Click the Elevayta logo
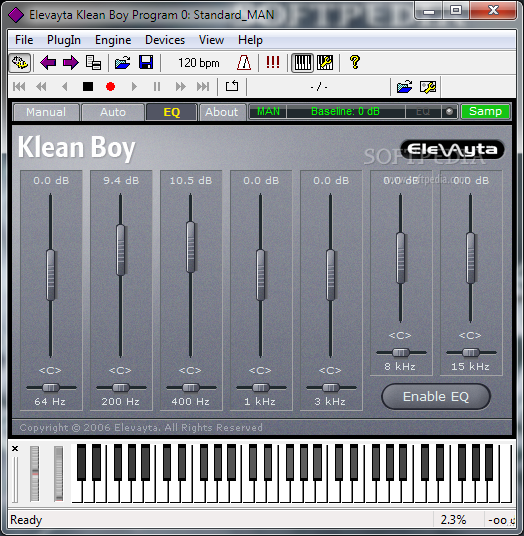The height and width of the screenshot is (536, 524). point(453,150)
